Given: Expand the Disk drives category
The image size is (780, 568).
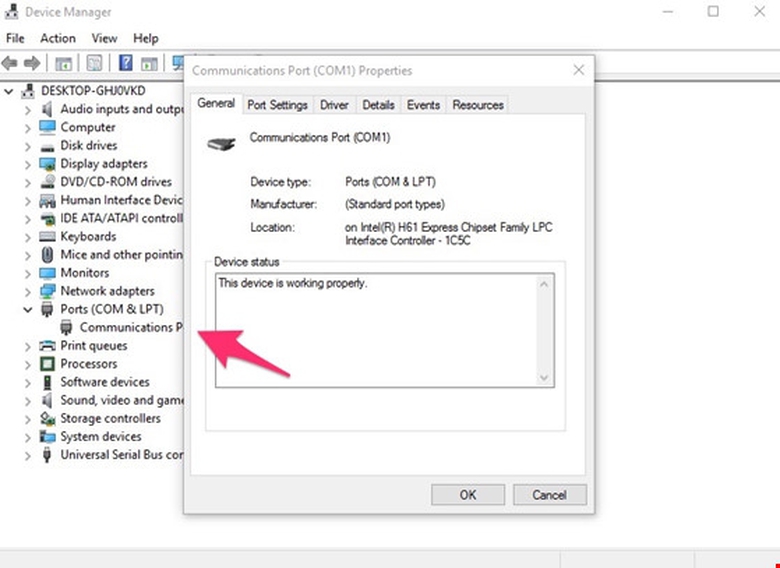Looking at the screenshot, I should pyautogui.click(x=27, y=146).
